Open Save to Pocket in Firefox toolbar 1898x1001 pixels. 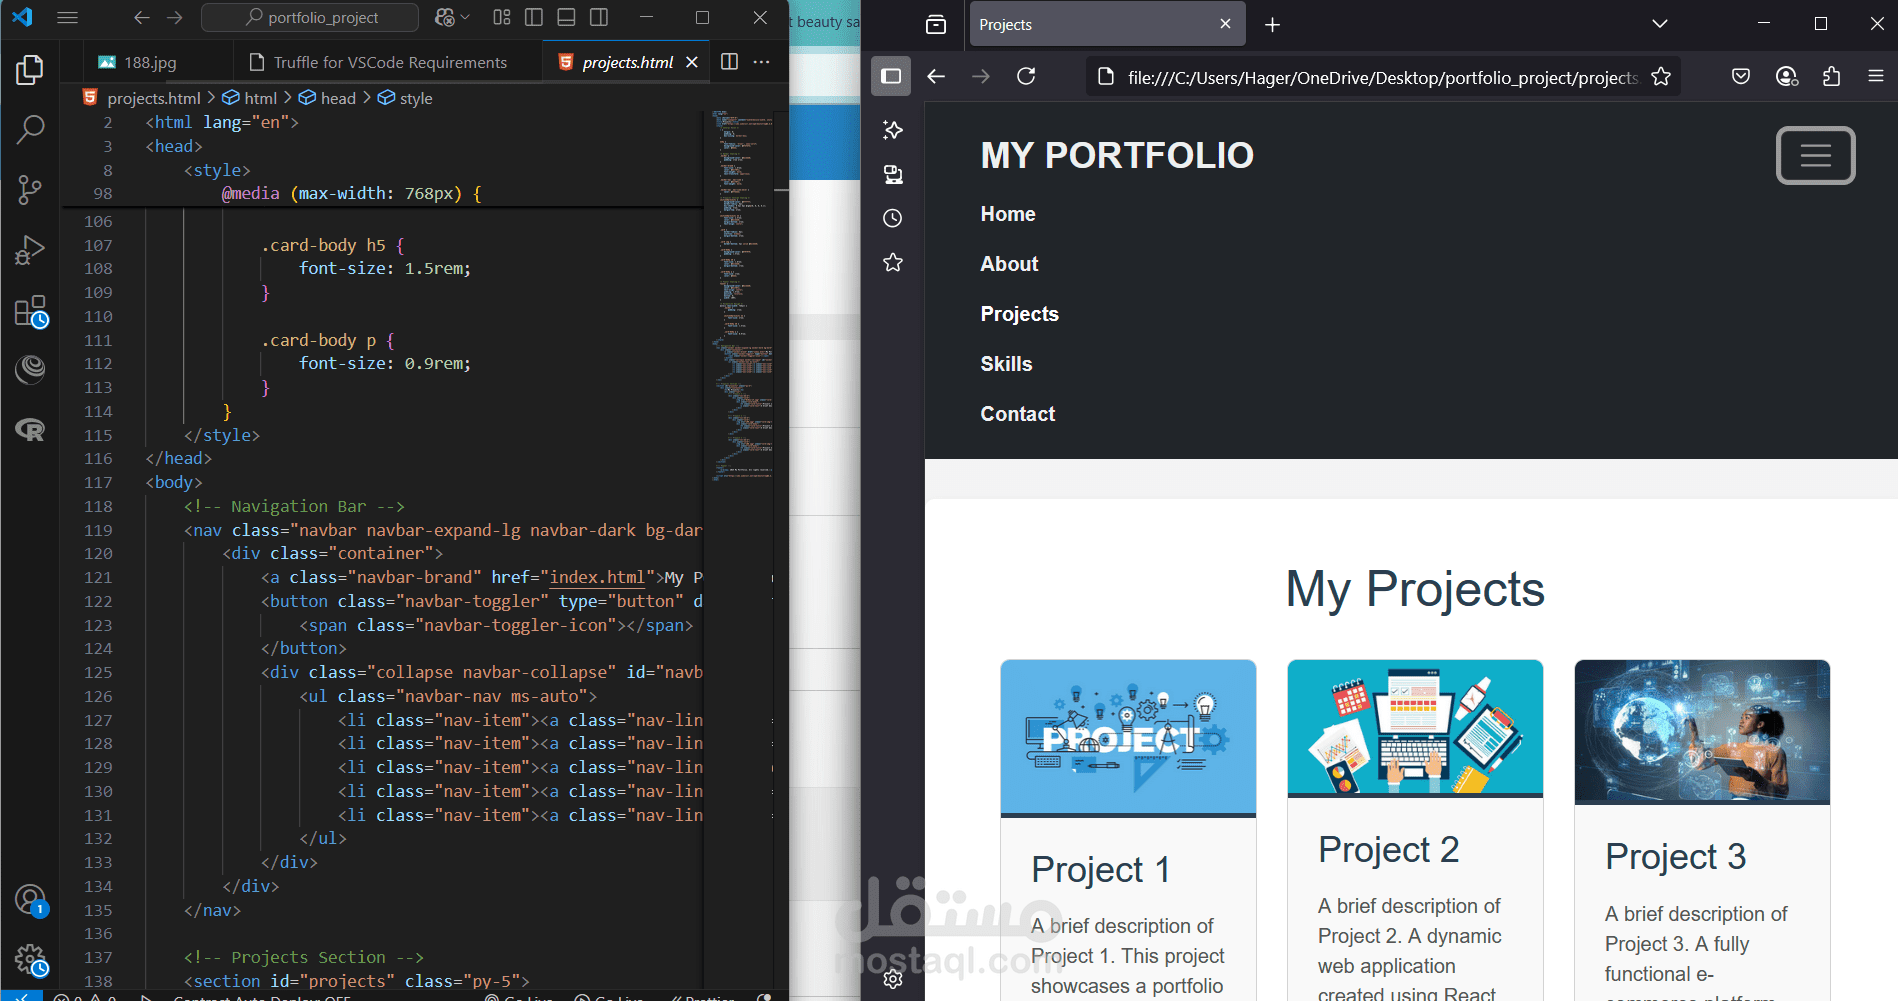pos(1741,76)
